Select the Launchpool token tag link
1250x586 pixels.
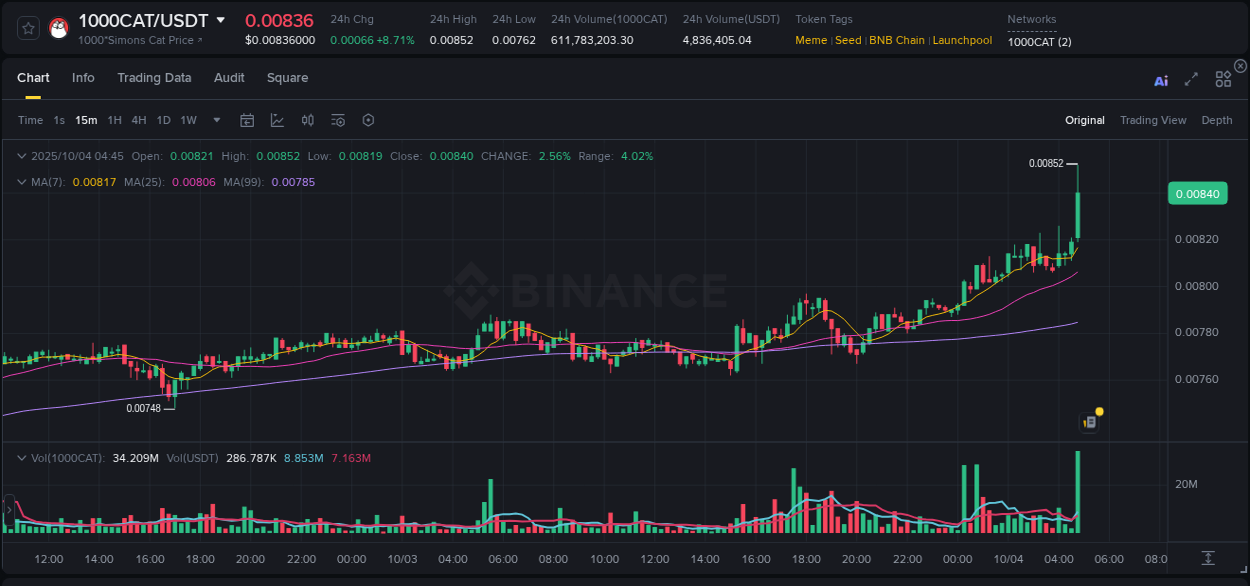click(962, 40)
